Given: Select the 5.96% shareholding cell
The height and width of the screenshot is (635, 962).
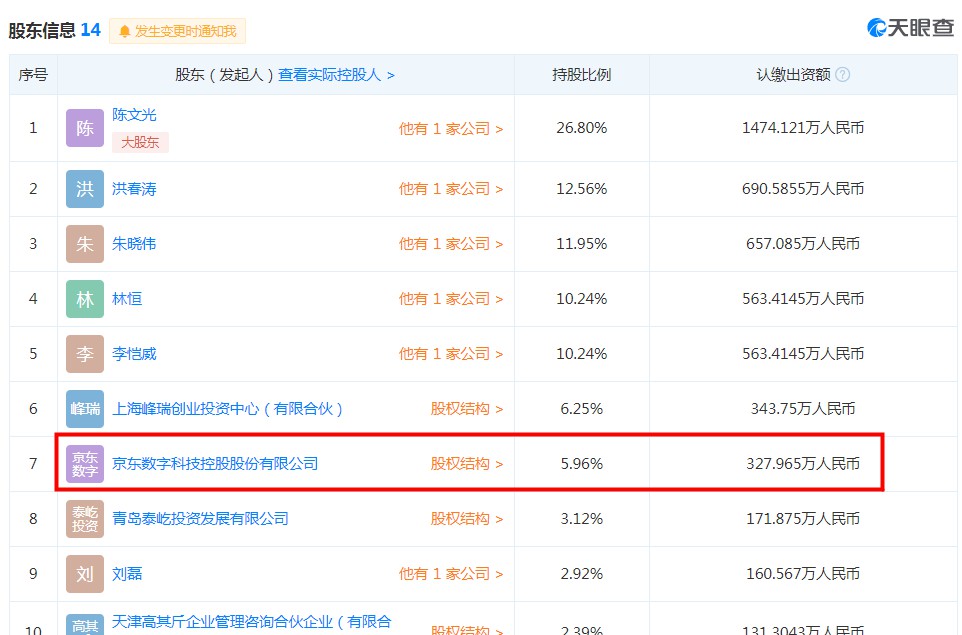Looking at the screenshot, I should point(582,464).
